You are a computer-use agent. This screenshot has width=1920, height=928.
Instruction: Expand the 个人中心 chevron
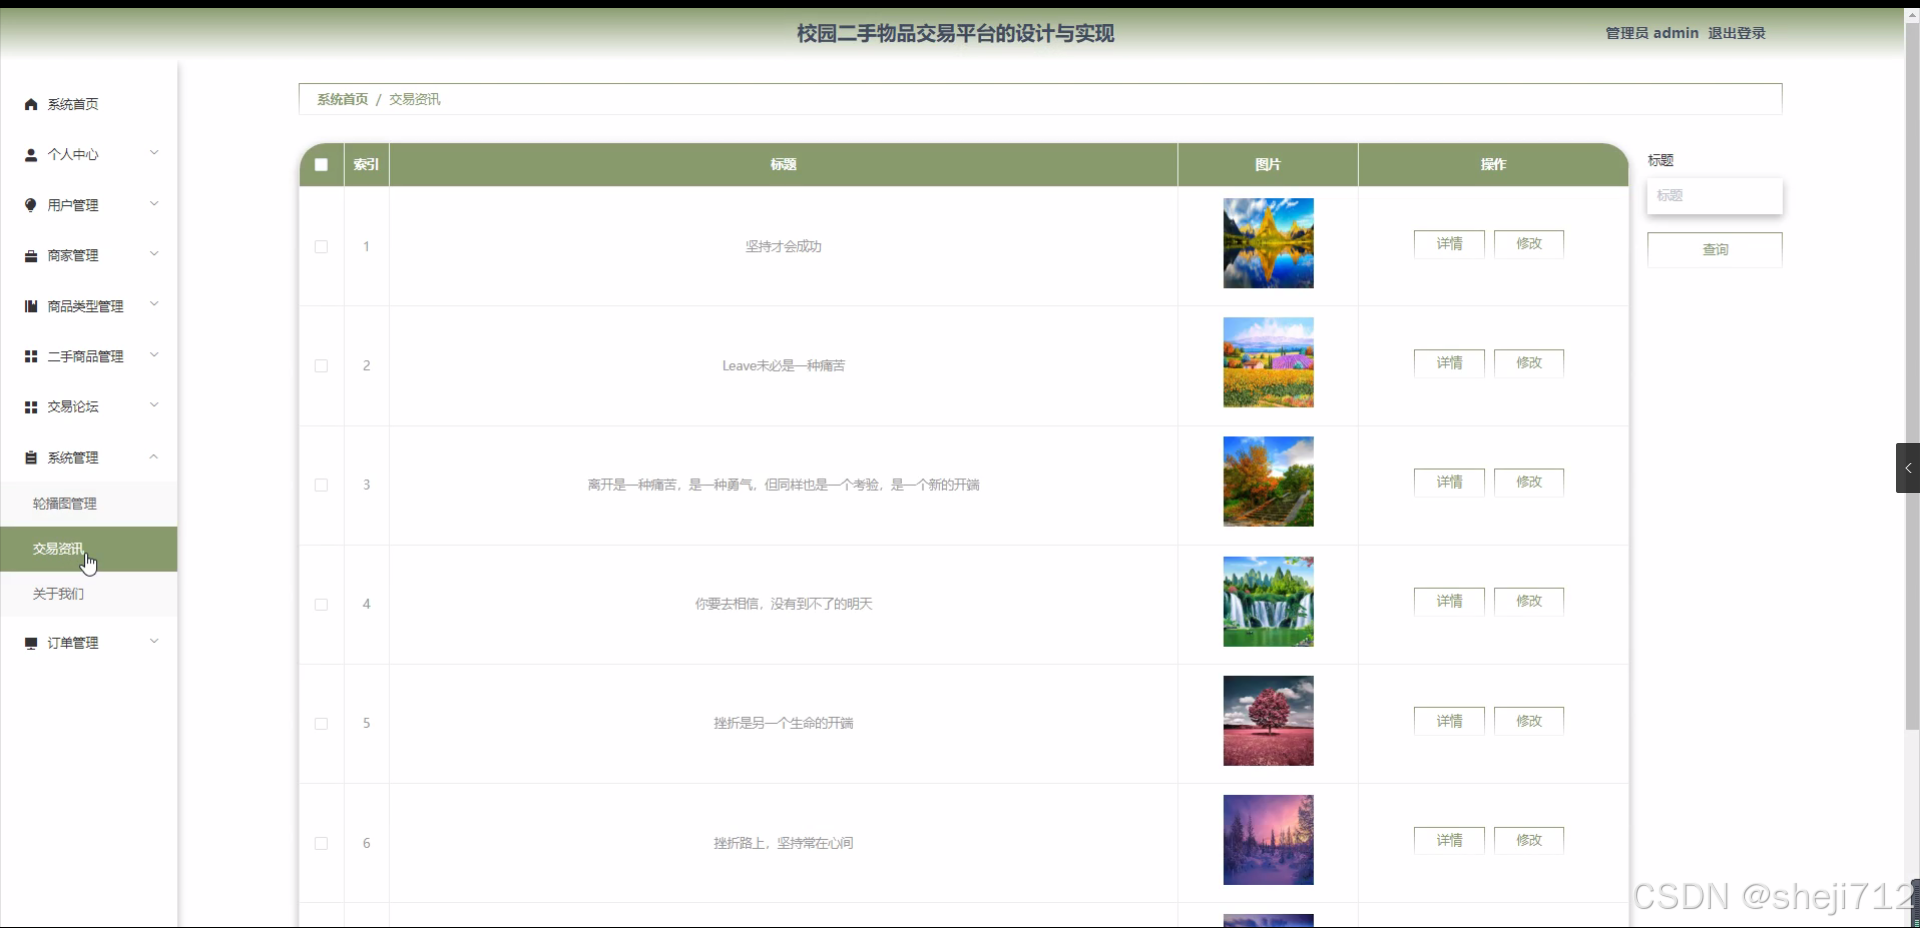[154, 153]
